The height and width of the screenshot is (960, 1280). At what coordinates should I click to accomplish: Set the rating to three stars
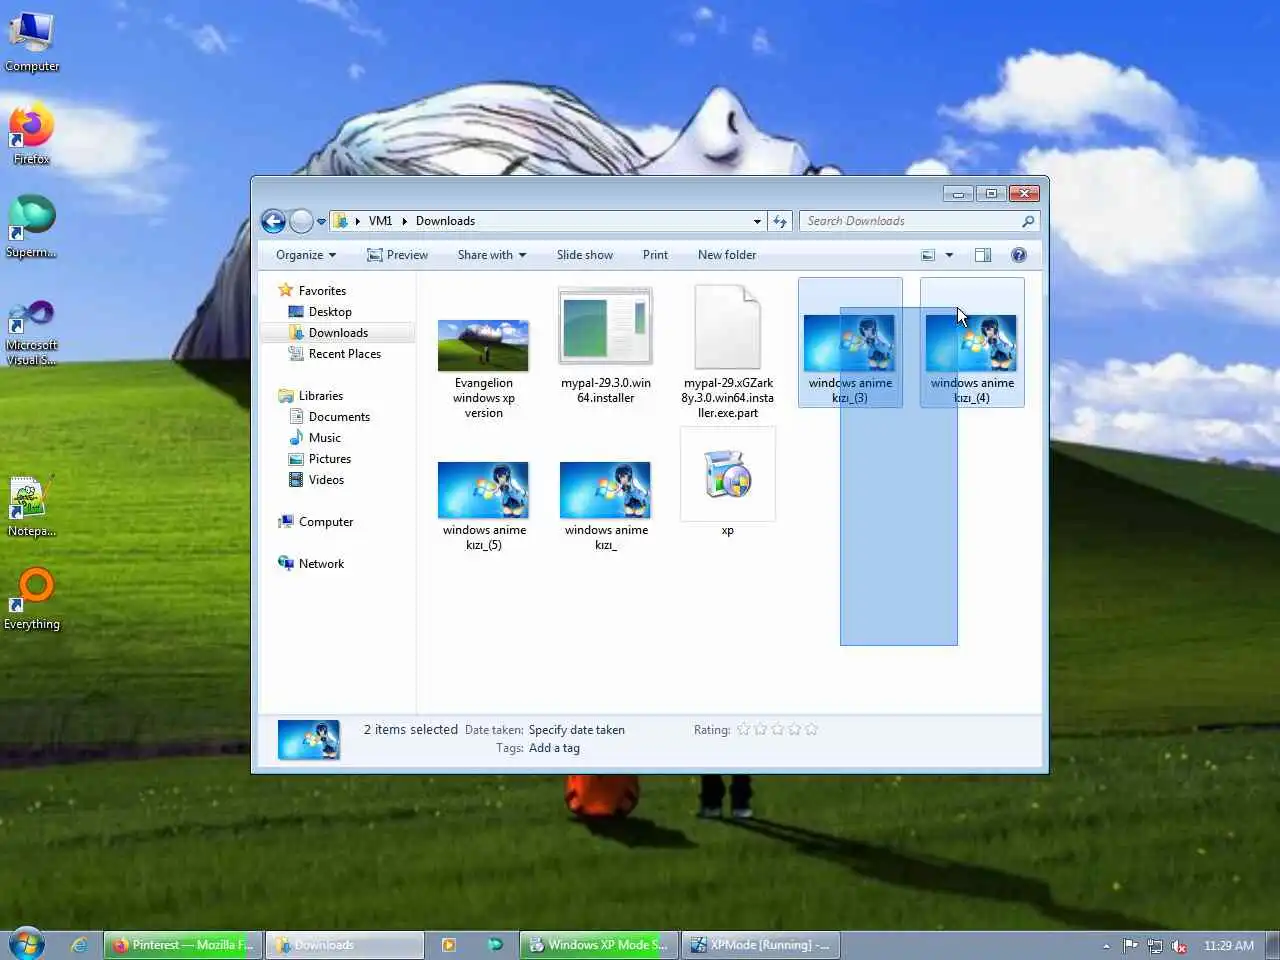(x=777, y=730)
